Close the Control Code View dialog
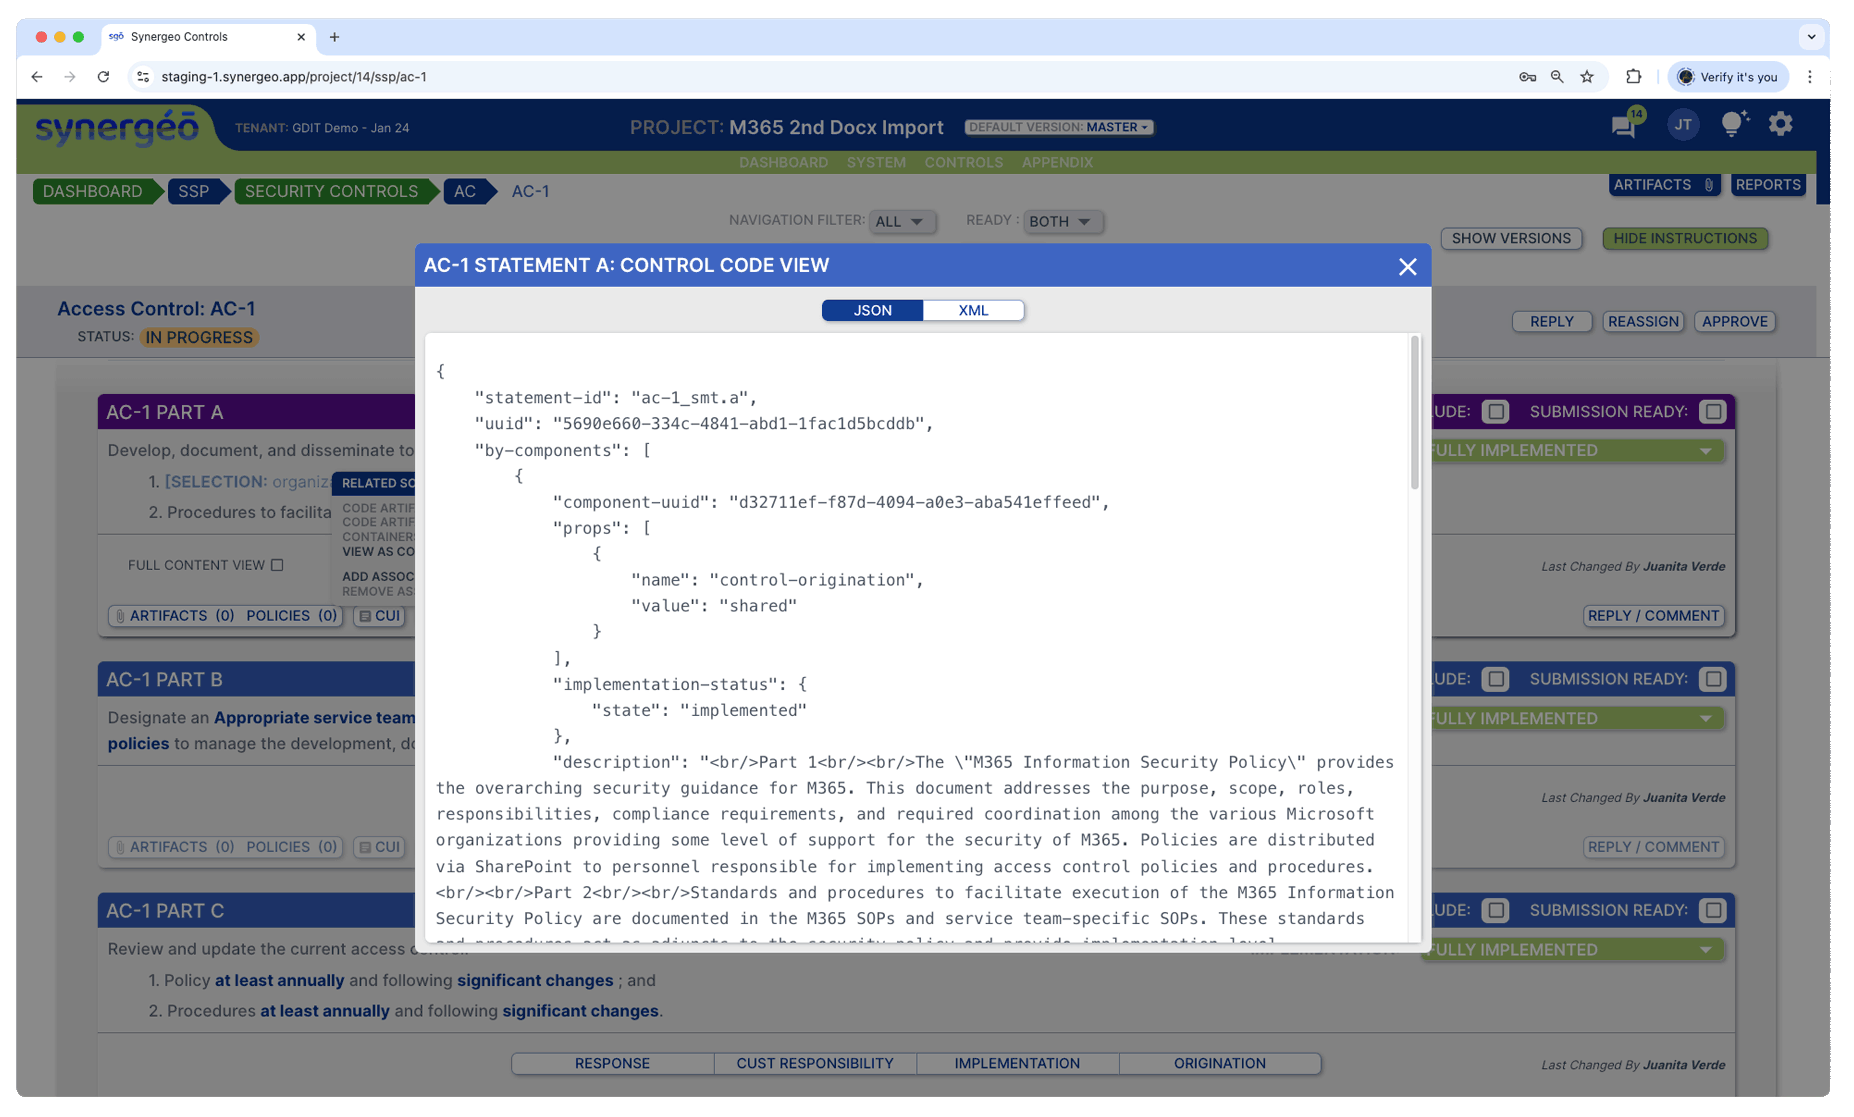Viewport: 1854px width, 1117px height. click(1407, 266)
